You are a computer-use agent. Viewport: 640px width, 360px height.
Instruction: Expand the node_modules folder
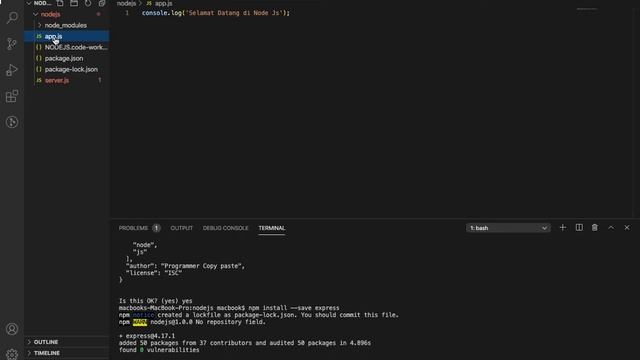click(x=40, y=25)
